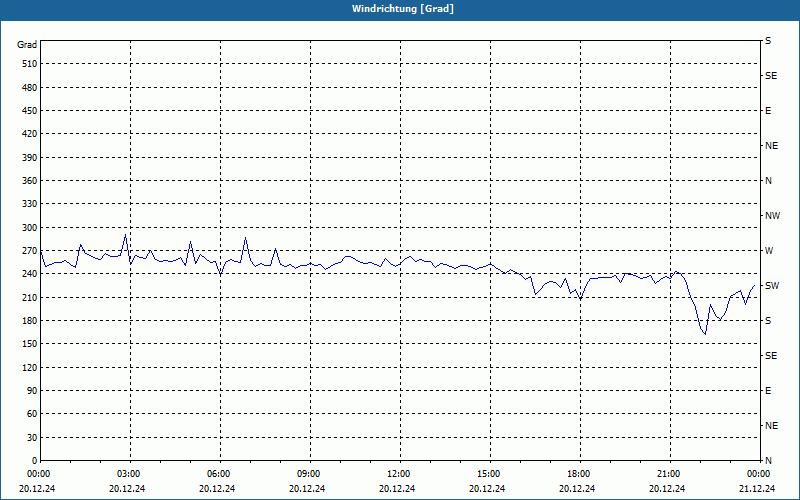Click the wind line's lowest dip after 21:00
This screenshot has height=500, width=800.
(705, 334)
